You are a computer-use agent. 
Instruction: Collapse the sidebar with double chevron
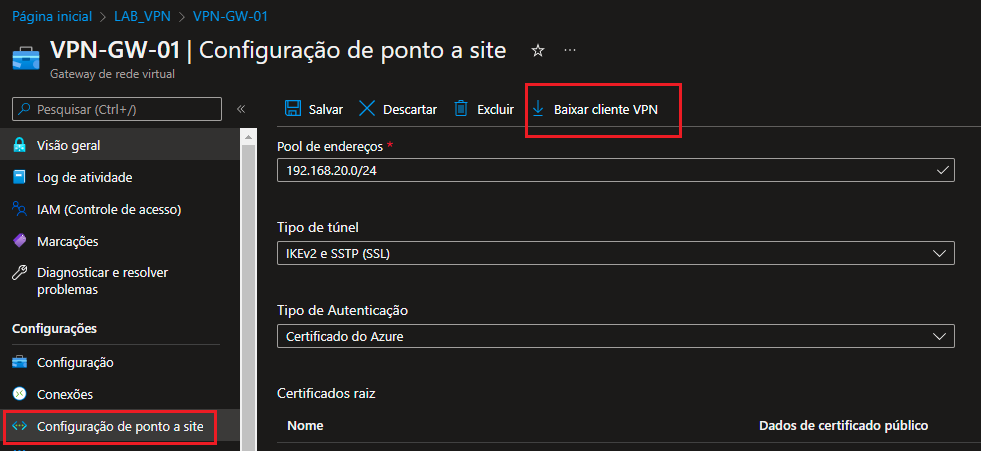click(x=241, y=109)
